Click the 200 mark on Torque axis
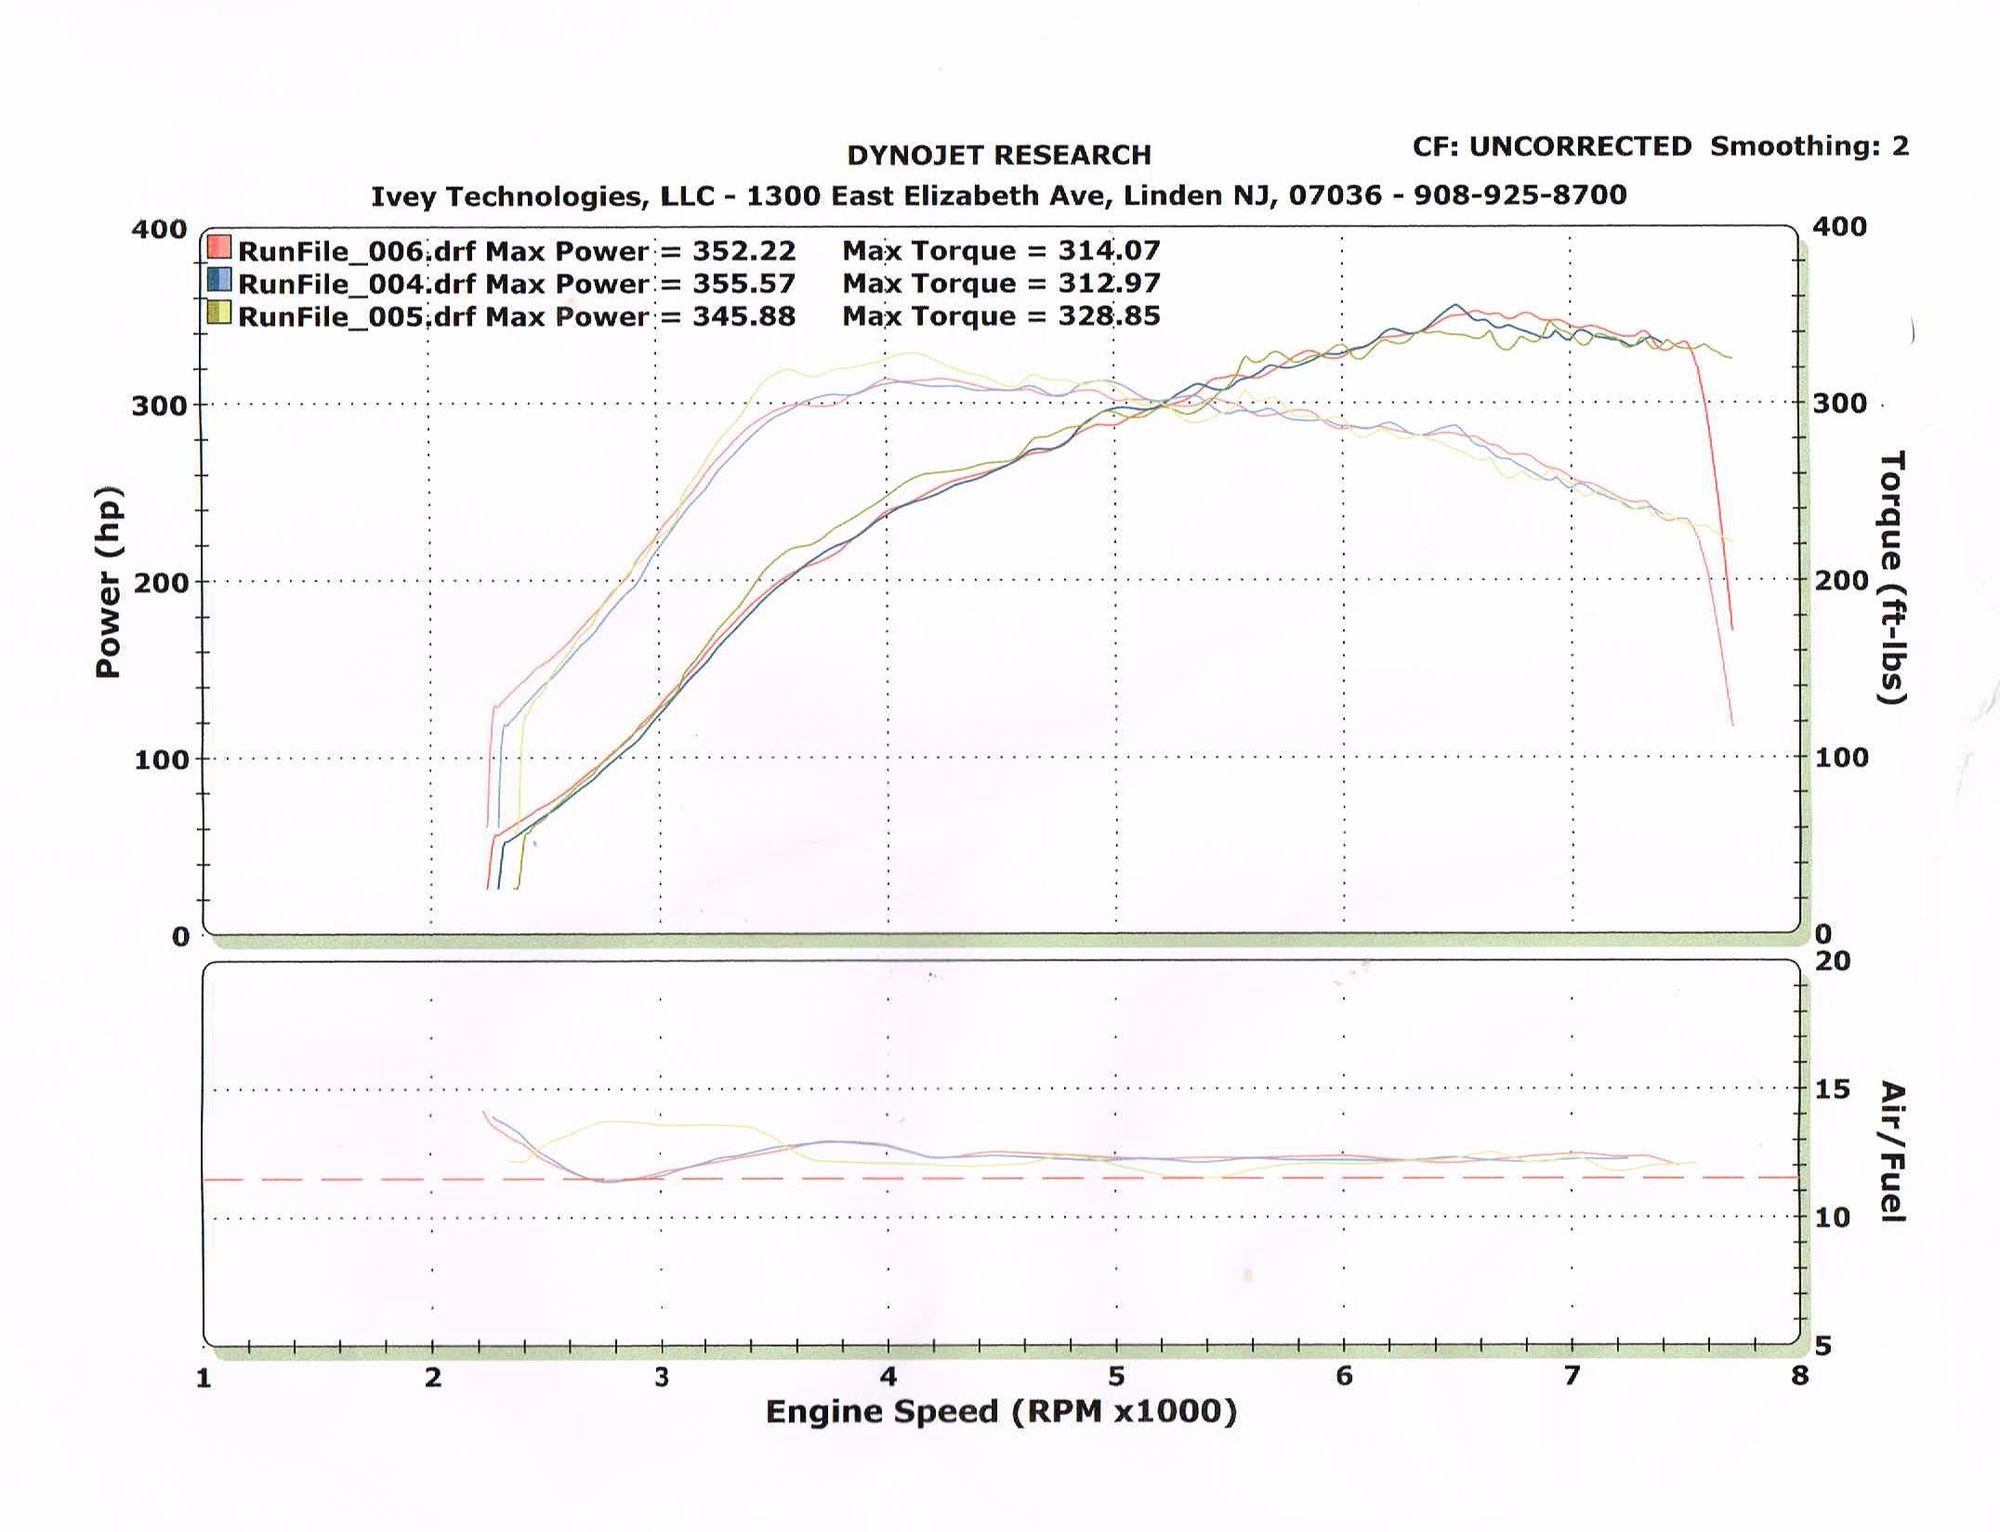2000x1532 pixels. 1840,580
